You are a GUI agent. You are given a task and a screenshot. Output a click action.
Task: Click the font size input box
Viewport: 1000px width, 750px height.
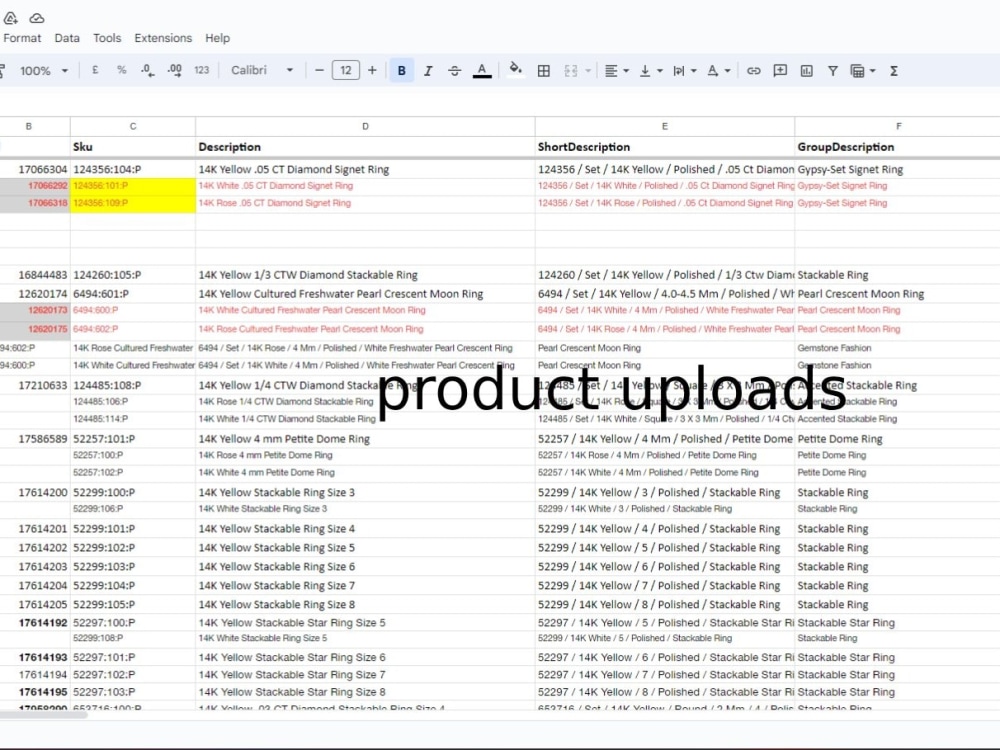tap(345, 71)
